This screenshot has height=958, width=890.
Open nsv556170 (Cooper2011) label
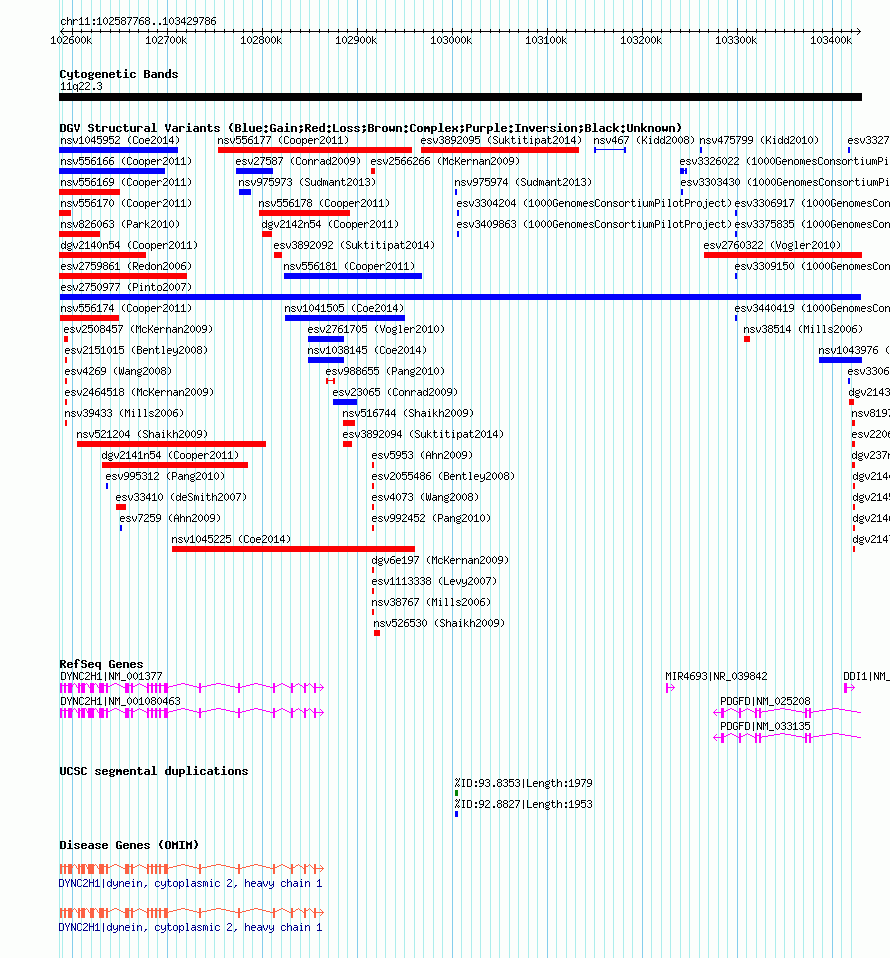click(126, 203)
